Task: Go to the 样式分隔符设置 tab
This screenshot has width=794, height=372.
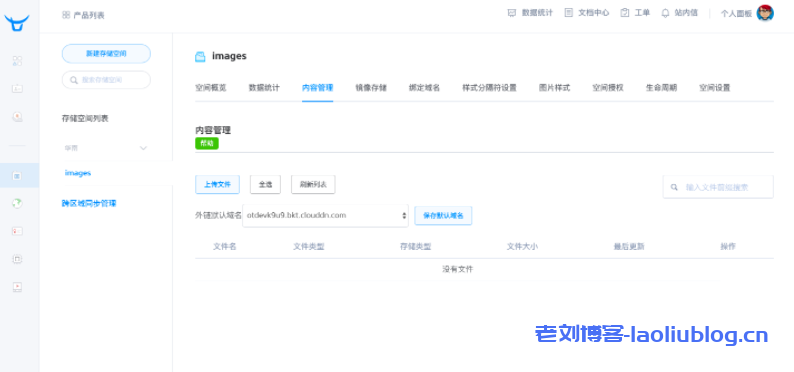Action: point(489,88)
